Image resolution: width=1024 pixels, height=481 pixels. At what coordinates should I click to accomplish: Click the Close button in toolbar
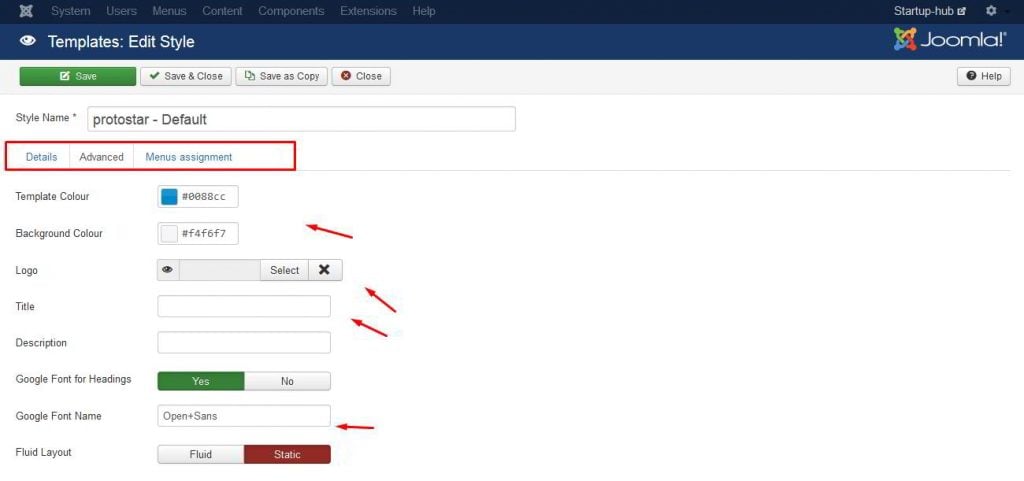pos(361,76)
